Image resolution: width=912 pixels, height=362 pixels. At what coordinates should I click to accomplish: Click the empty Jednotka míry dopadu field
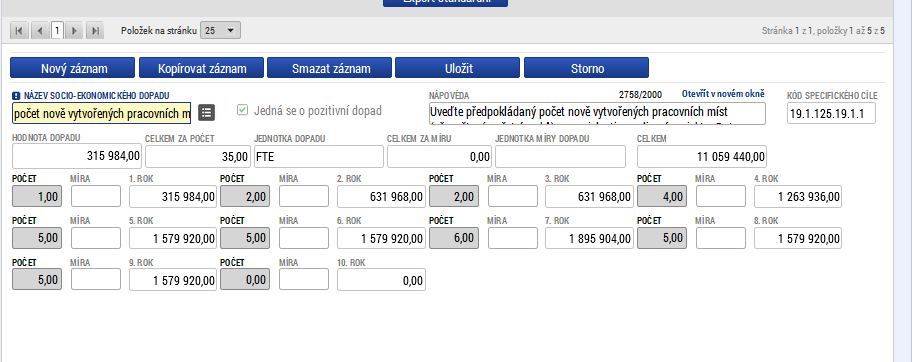coord(560,157)
